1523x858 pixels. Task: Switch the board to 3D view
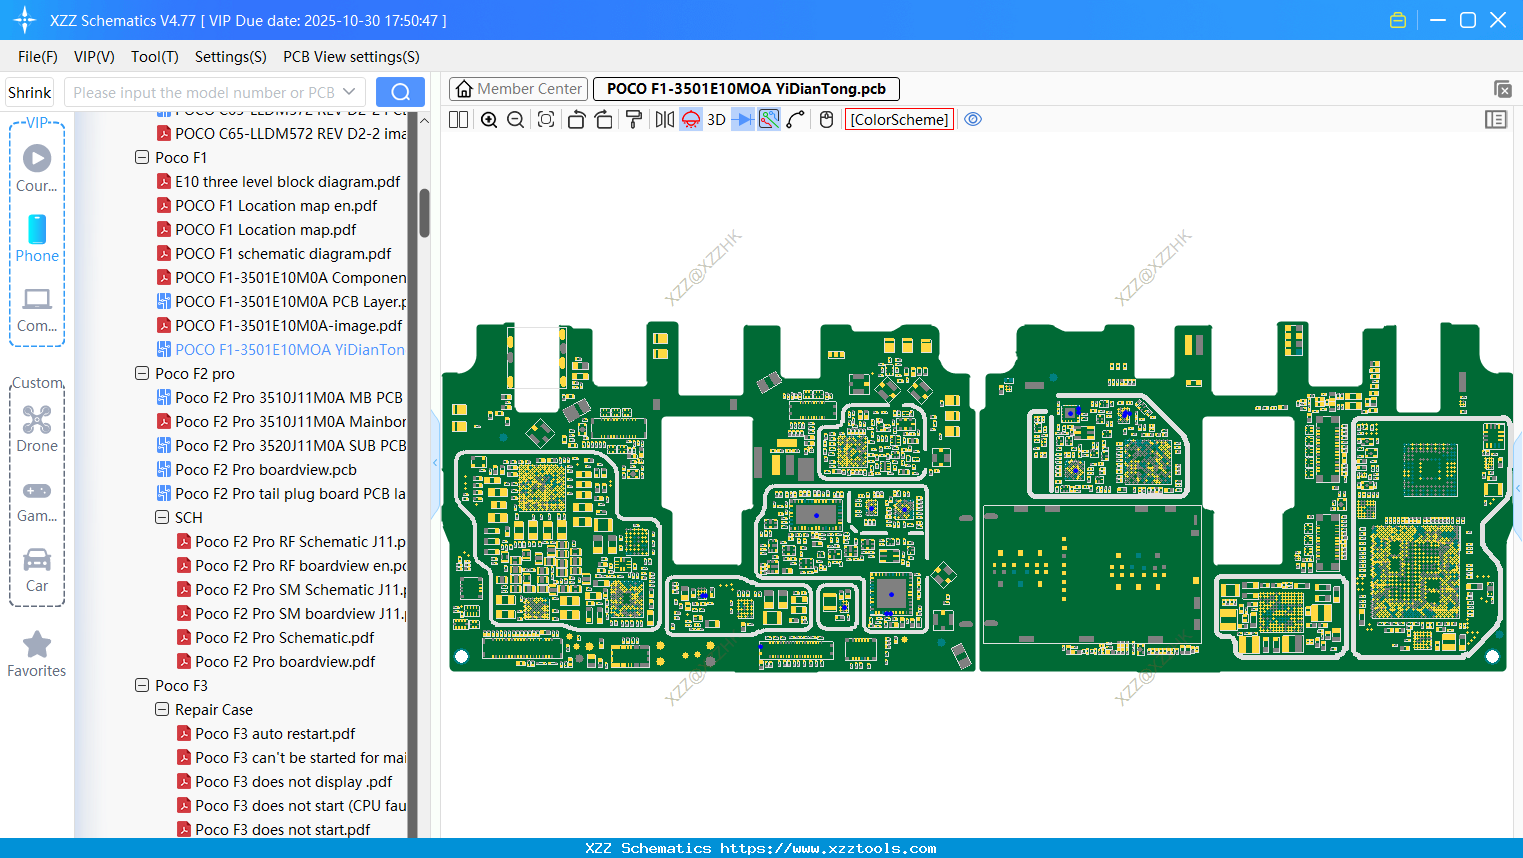pyautogui.click(x=716, y=119)
